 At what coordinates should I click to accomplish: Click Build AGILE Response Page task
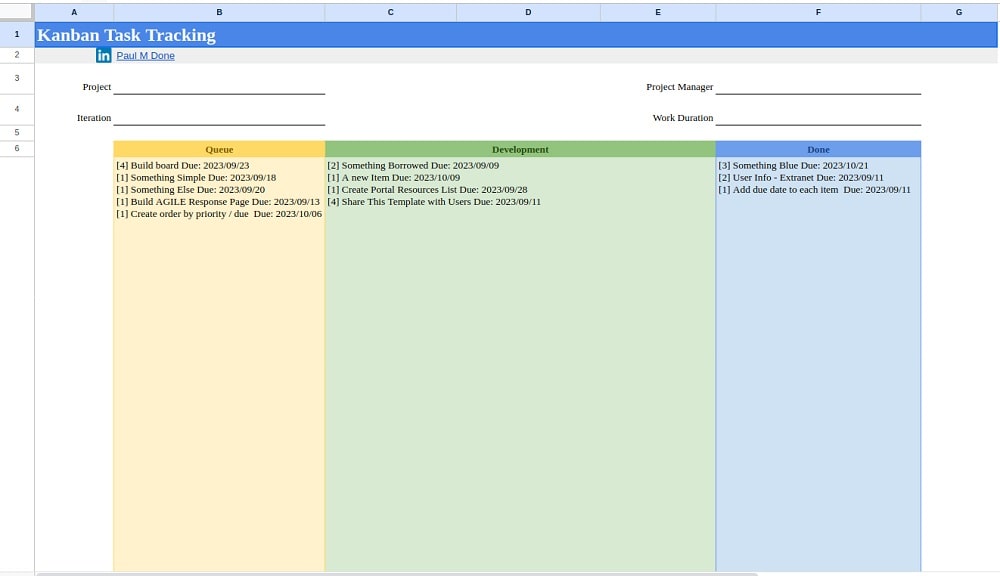point(217,202)
